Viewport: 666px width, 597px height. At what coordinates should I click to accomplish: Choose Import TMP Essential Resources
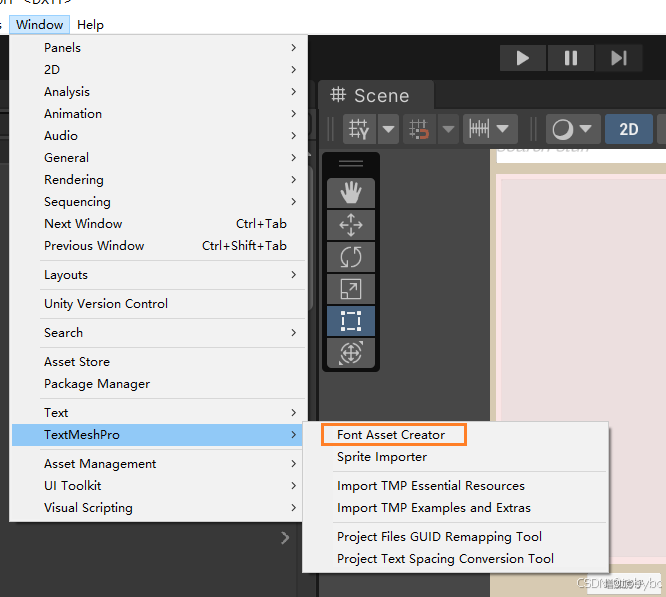point(455,486)
